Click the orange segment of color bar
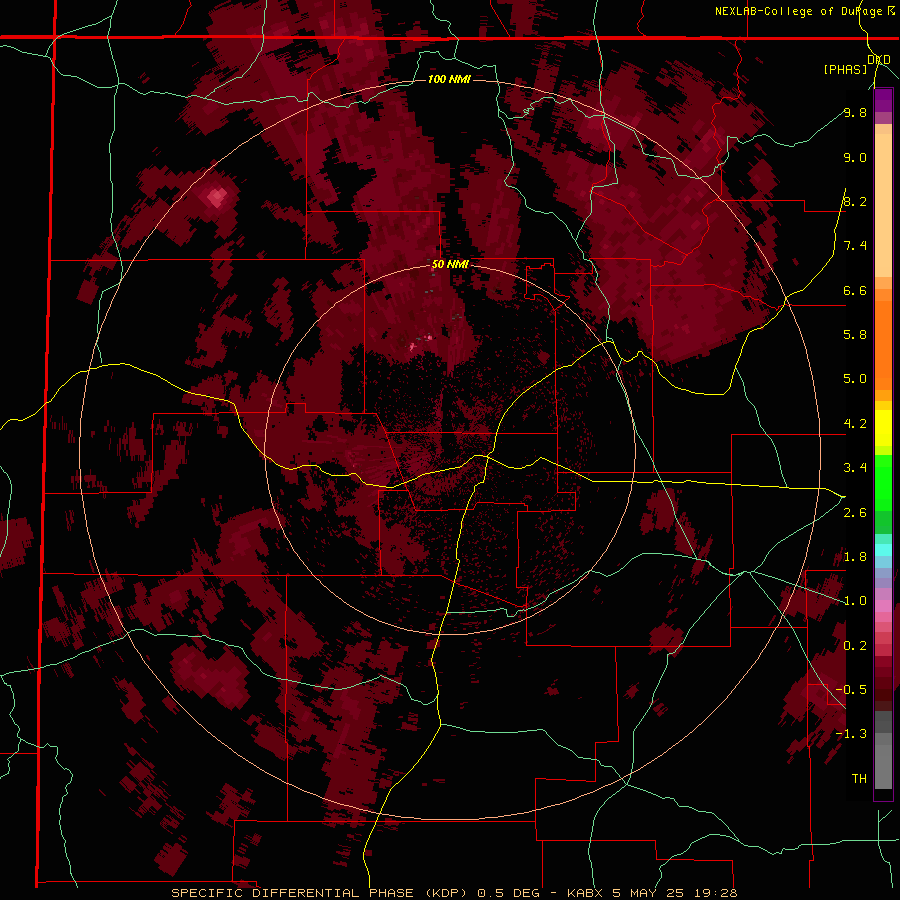The height and width of the screenshot is (900, 900). point(883,344)
